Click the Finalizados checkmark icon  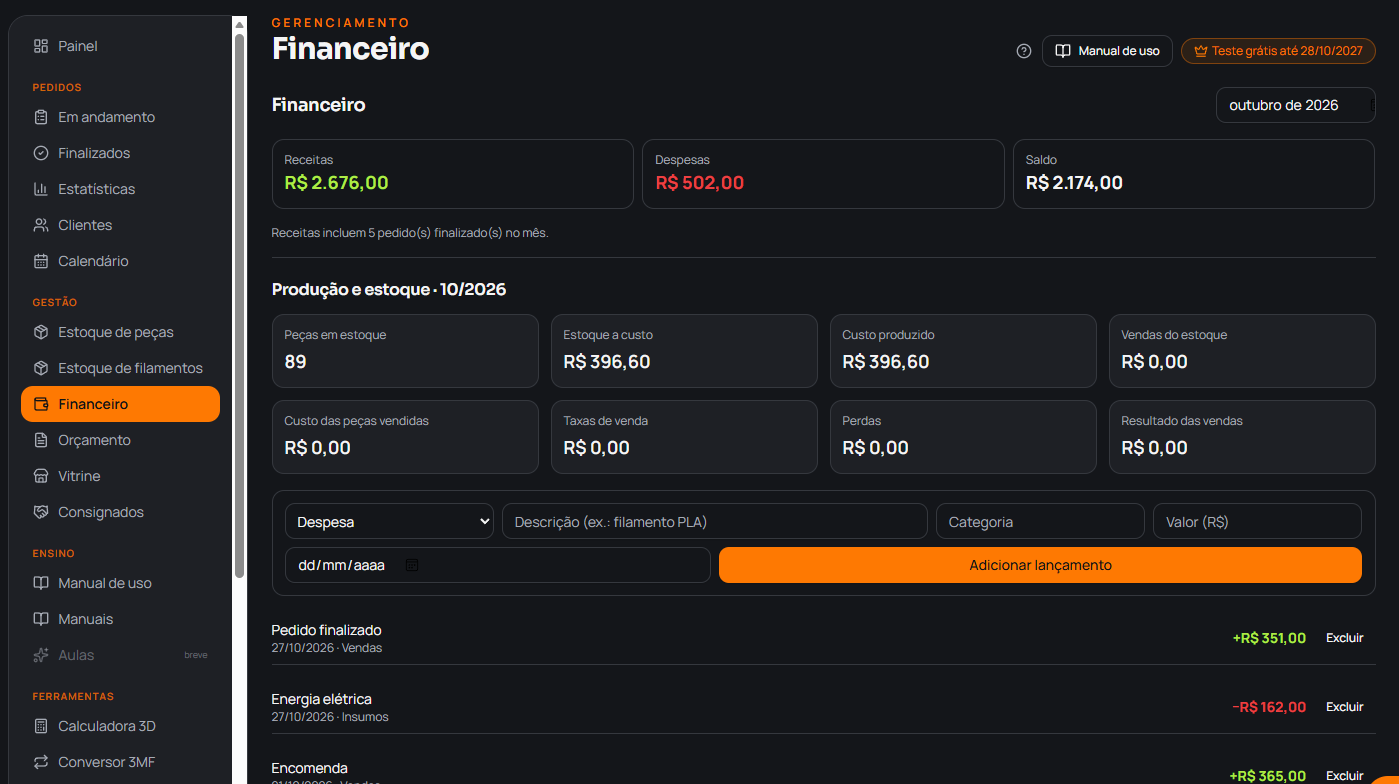[41, 153]
